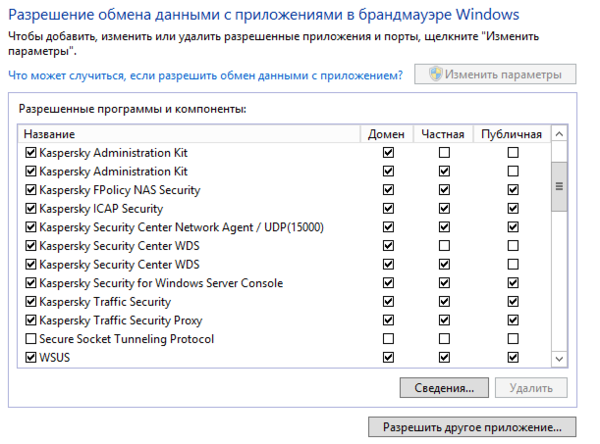Open Сведения details button

pyautogui.click(x=442, y=387)
